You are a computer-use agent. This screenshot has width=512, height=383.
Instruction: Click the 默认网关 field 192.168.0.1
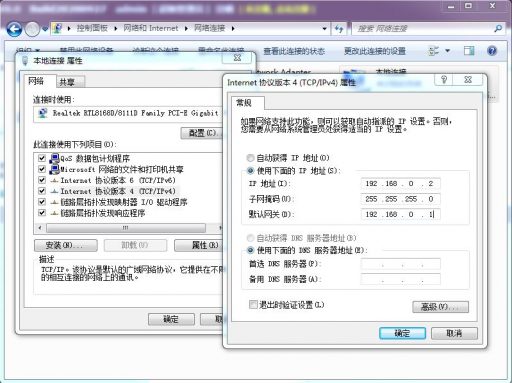point(400,214)
